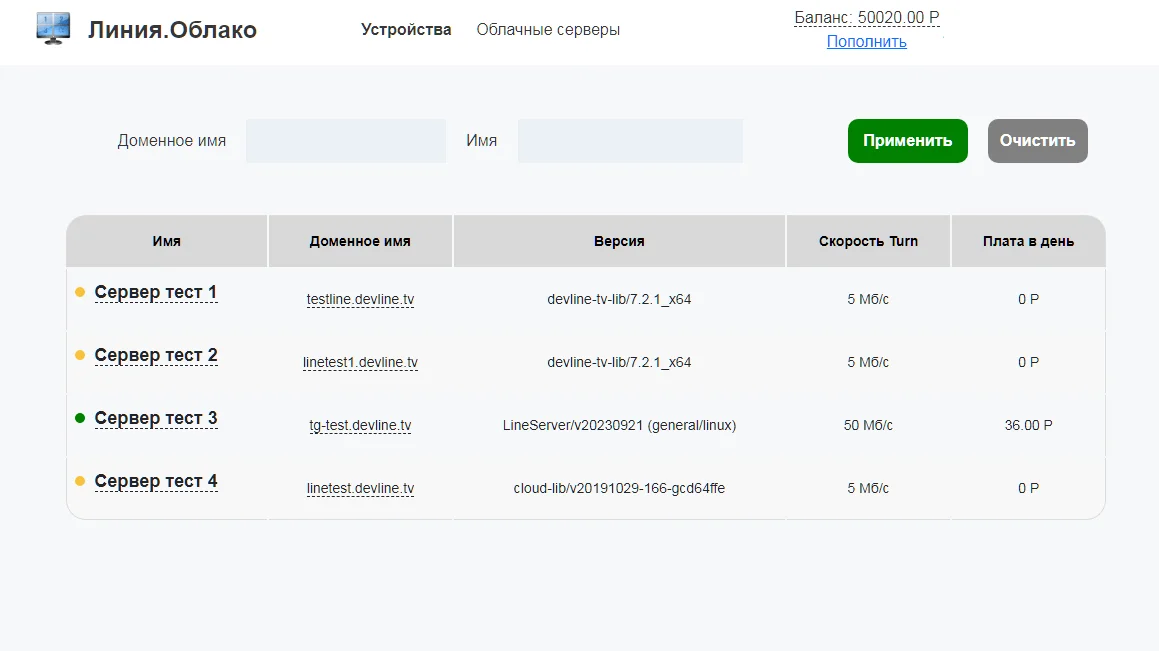Click the Линия.Облако monitor logo icon
1159x651 pixels.
point(53,29)
